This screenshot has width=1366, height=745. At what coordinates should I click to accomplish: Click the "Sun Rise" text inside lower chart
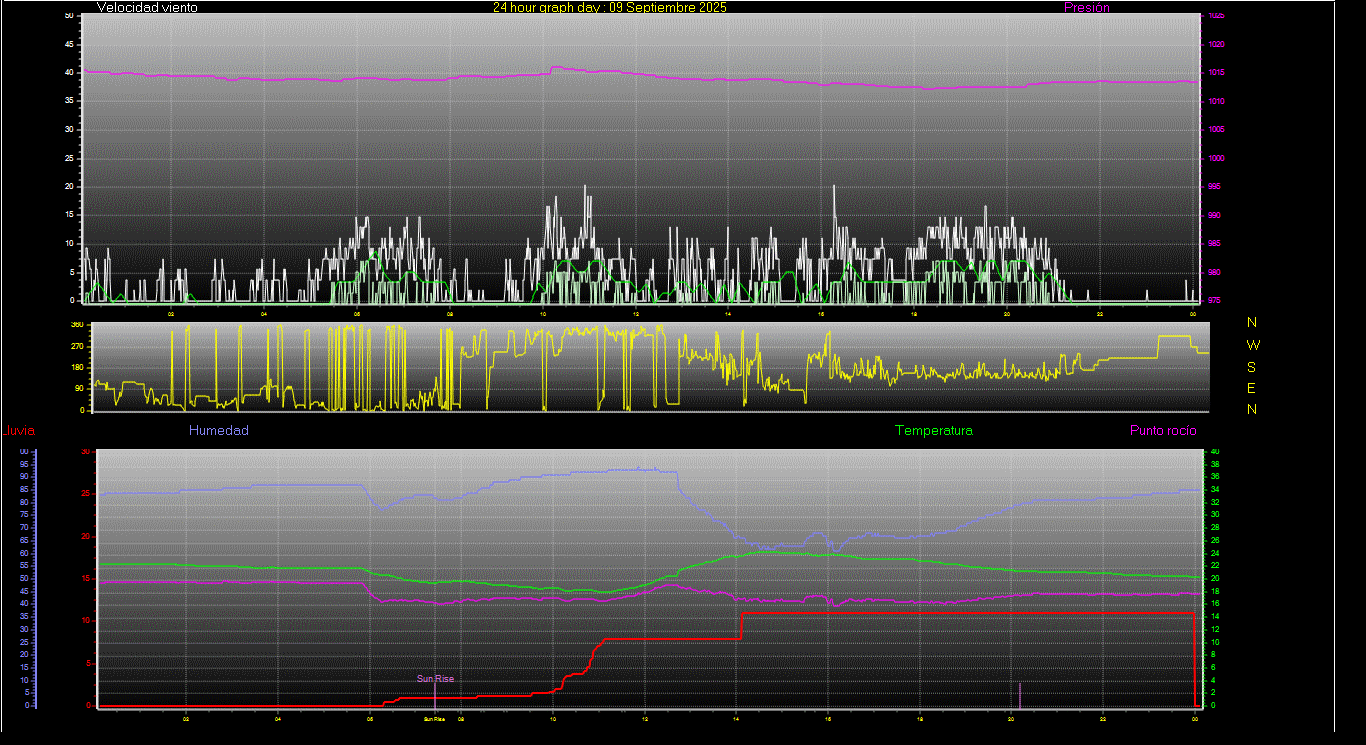[435, 679]
